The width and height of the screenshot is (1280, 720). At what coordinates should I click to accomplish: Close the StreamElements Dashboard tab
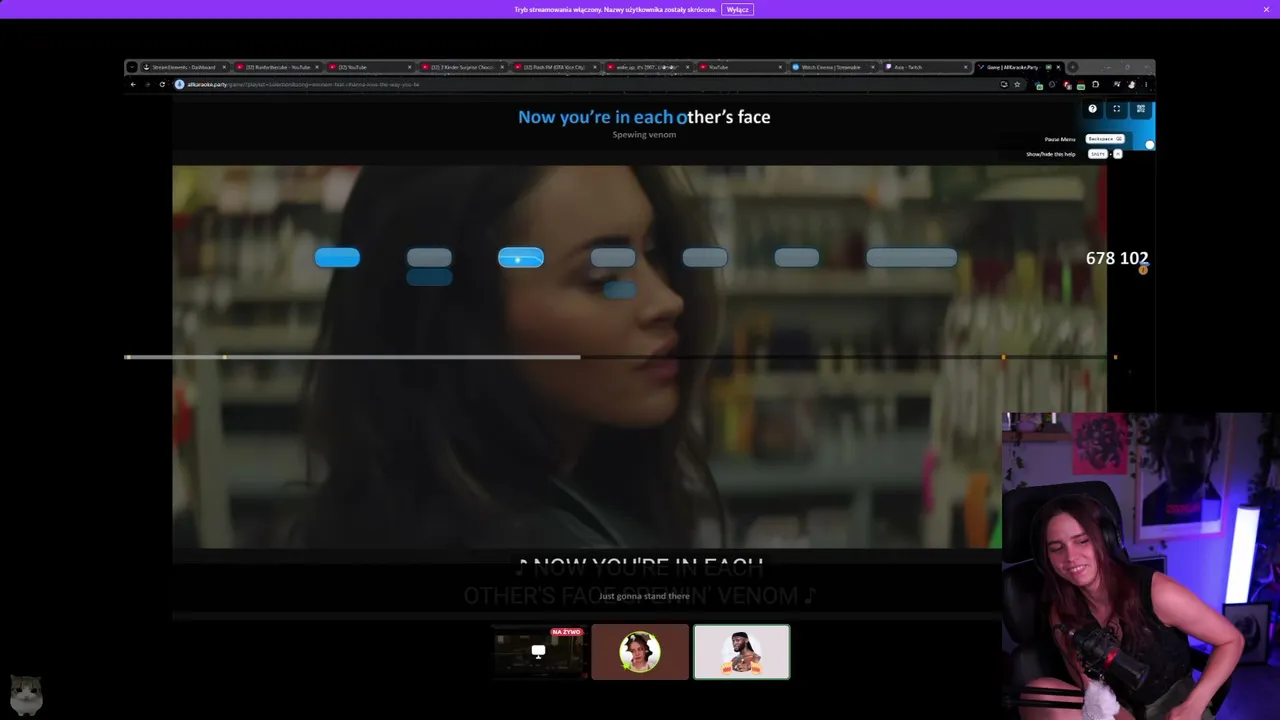[224, 67]
